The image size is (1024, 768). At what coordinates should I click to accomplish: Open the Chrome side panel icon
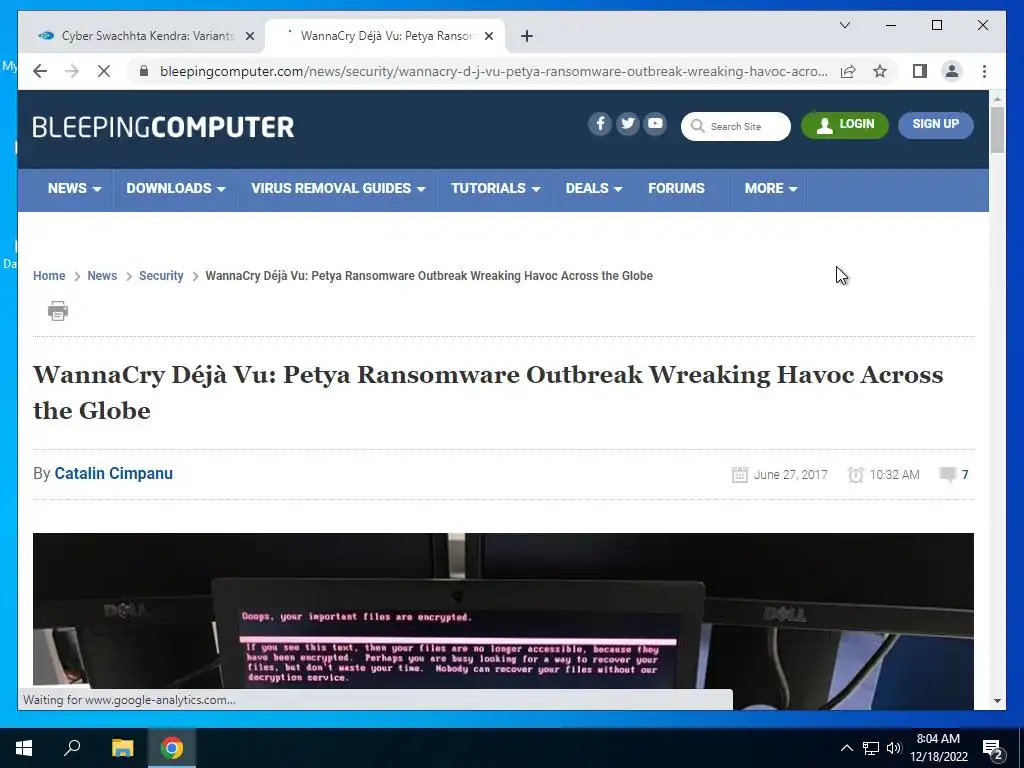(x=920, y=71)
